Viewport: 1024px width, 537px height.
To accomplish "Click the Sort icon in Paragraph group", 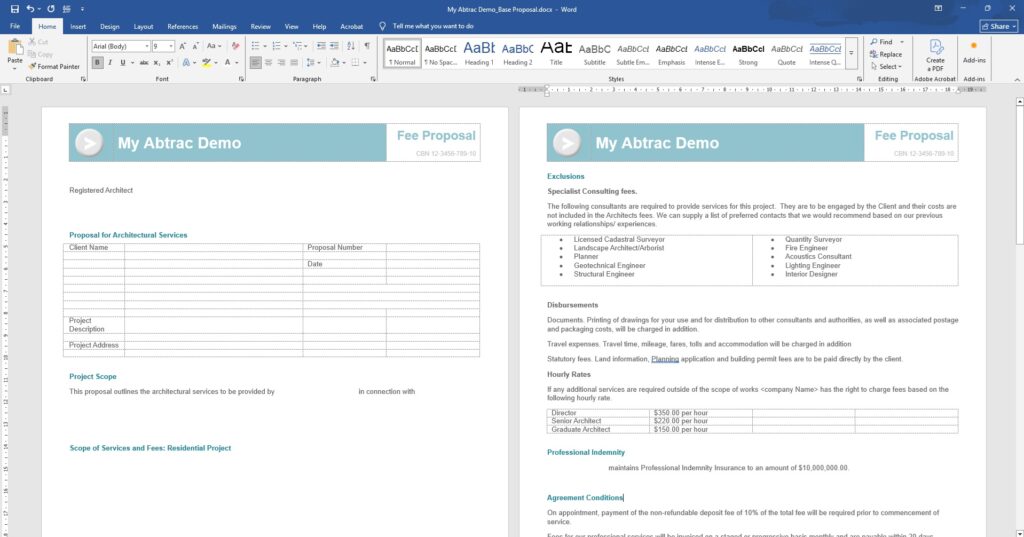I will (x=349, y=46).
